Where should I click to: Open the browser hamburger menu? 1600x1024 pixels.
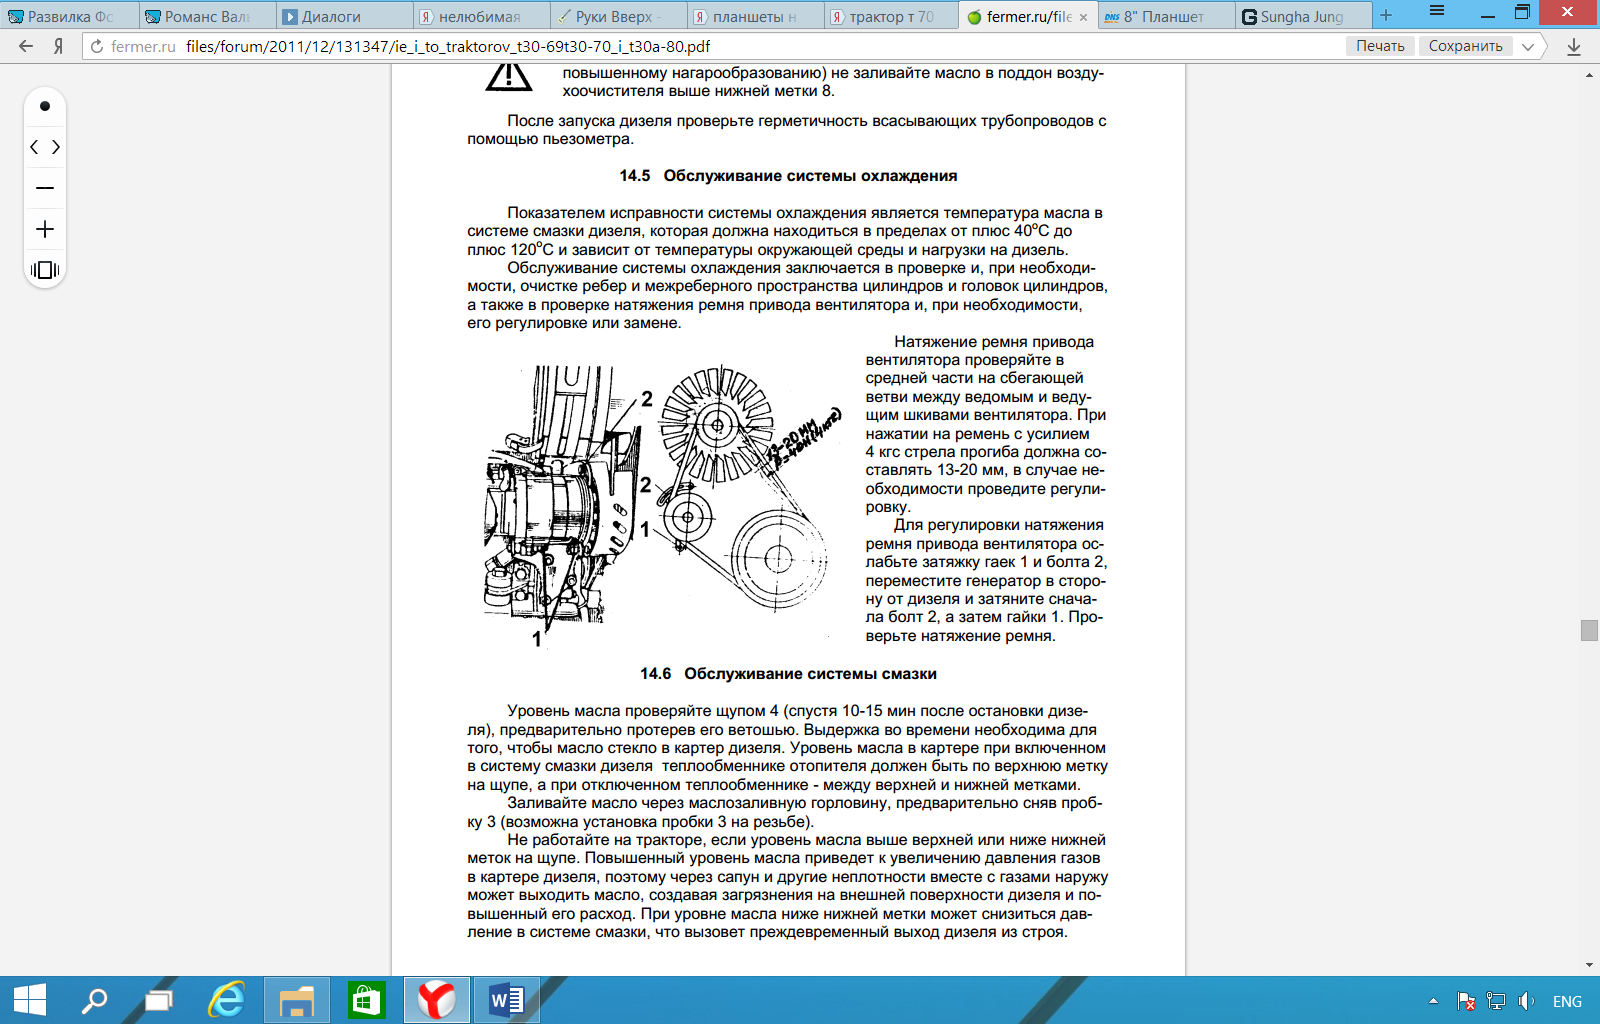click(x=1437, y=11)
